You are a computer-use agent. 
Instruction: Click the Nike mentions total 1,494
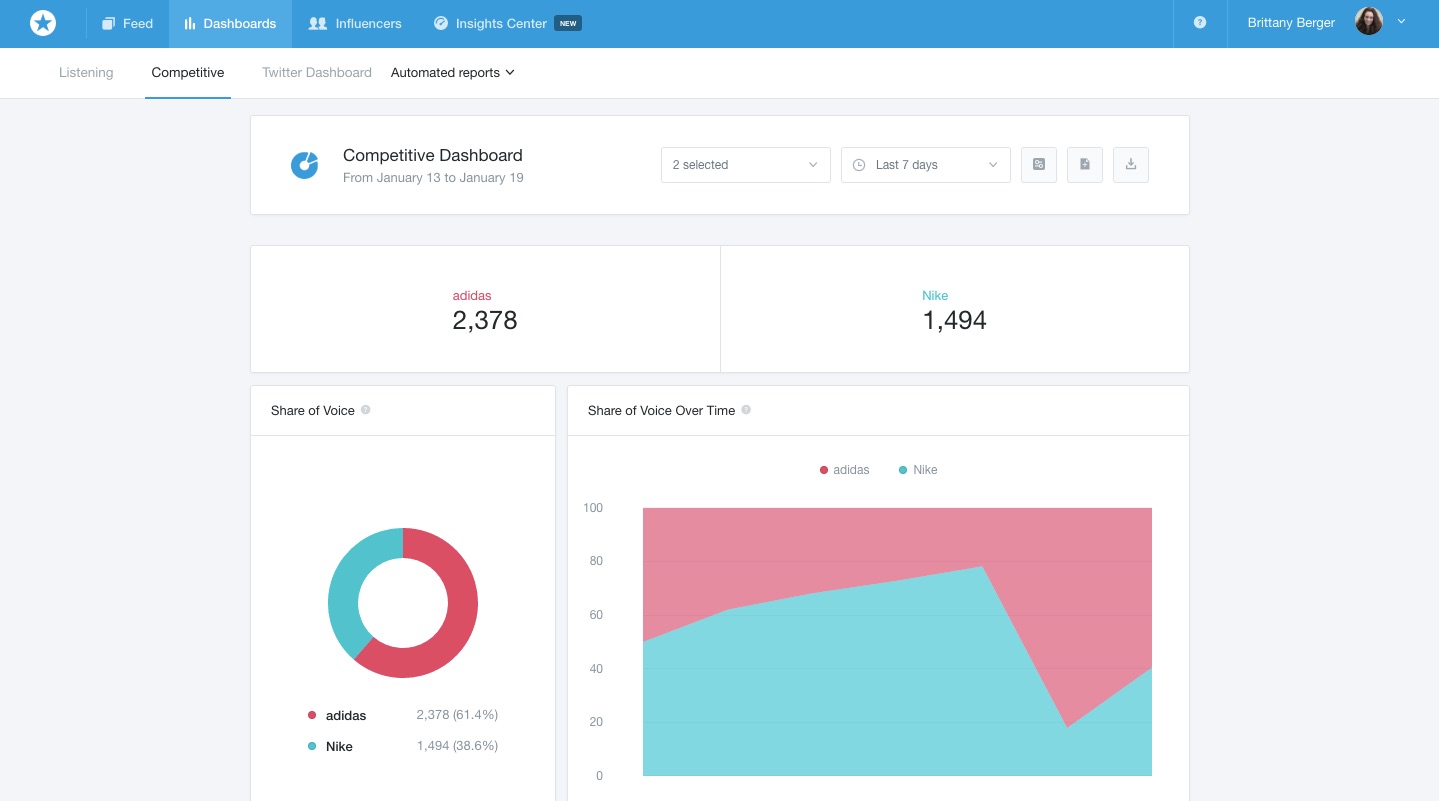955,320
